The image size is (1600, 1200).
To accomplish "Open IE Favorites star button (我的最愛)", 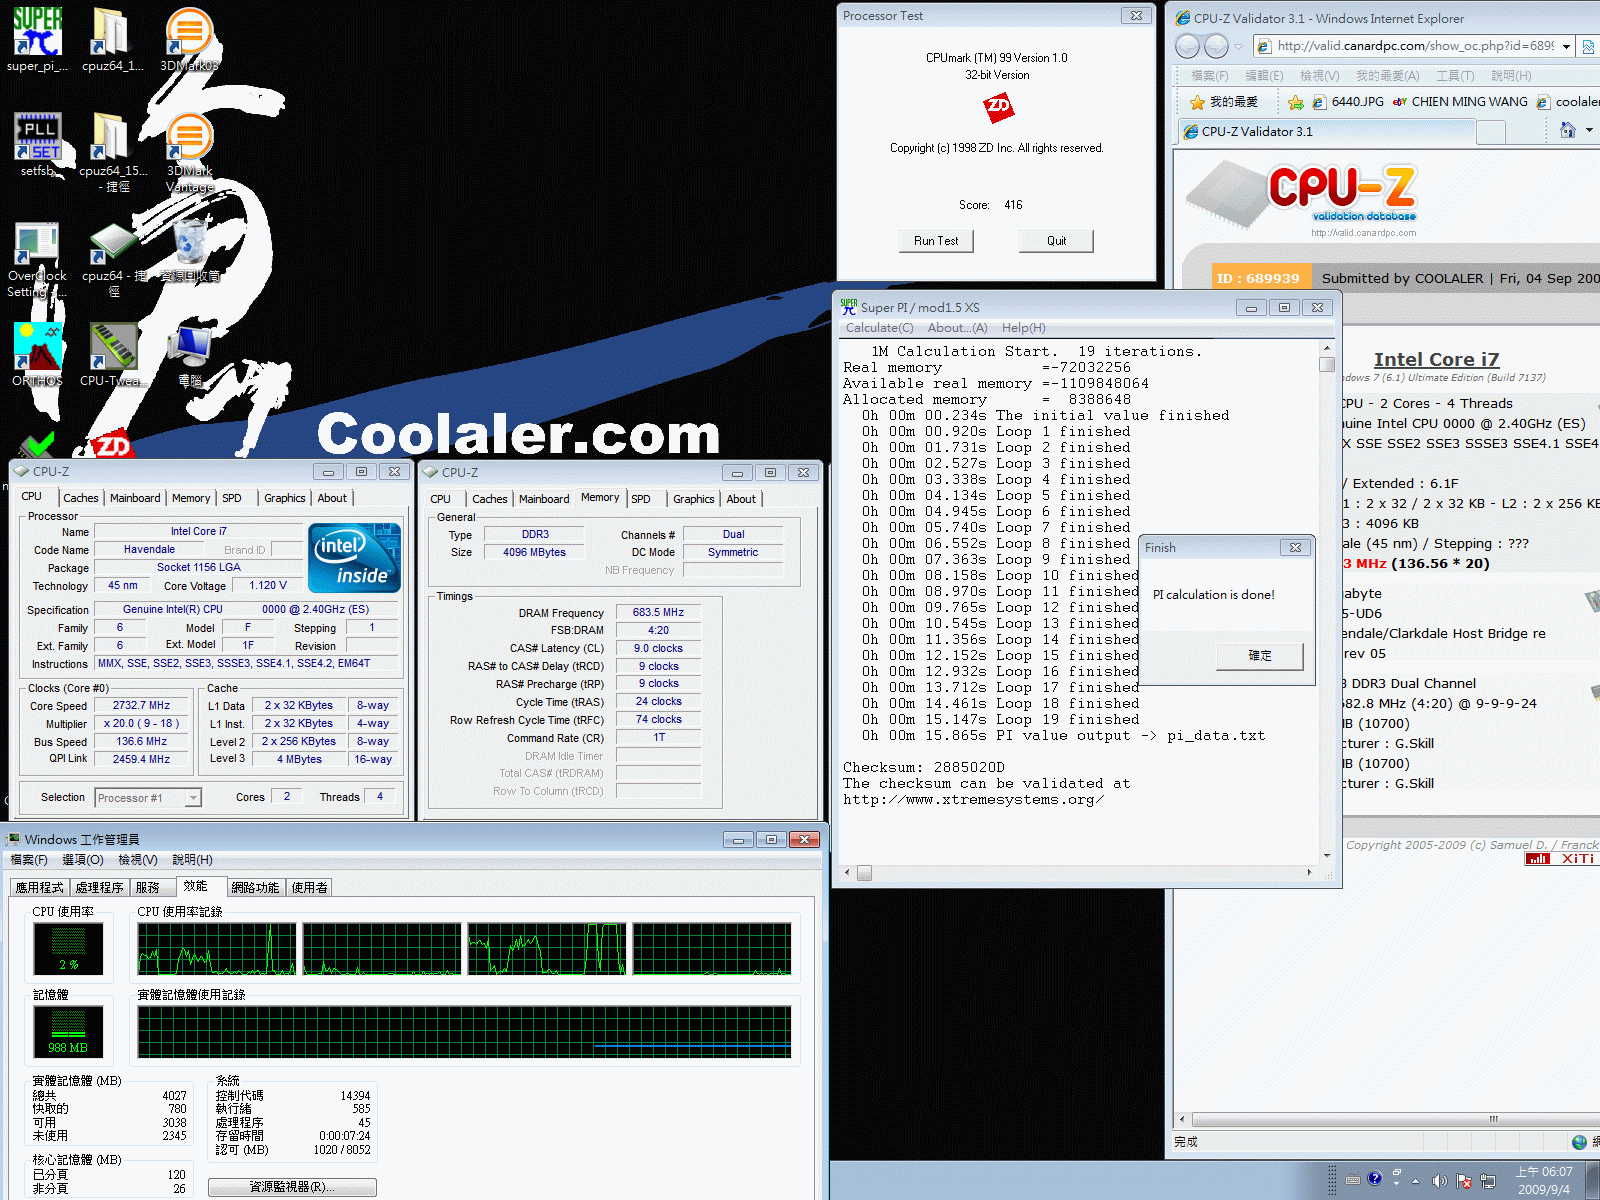I will coord(1224,102).
